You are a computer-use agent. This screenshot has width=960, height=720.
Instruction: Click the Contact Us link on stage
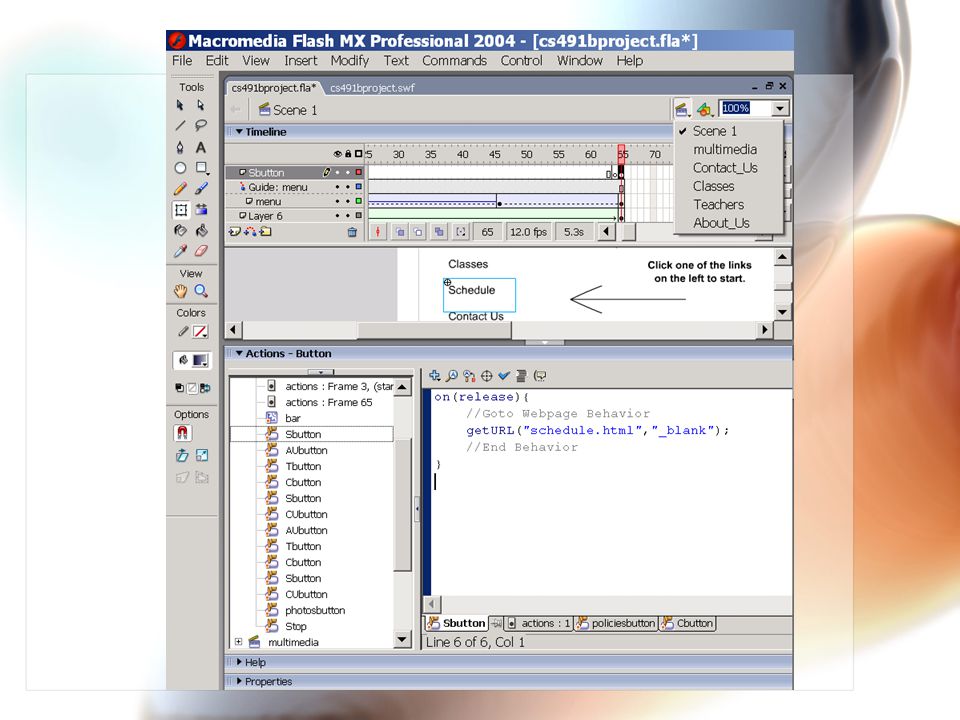pos(476,316)
